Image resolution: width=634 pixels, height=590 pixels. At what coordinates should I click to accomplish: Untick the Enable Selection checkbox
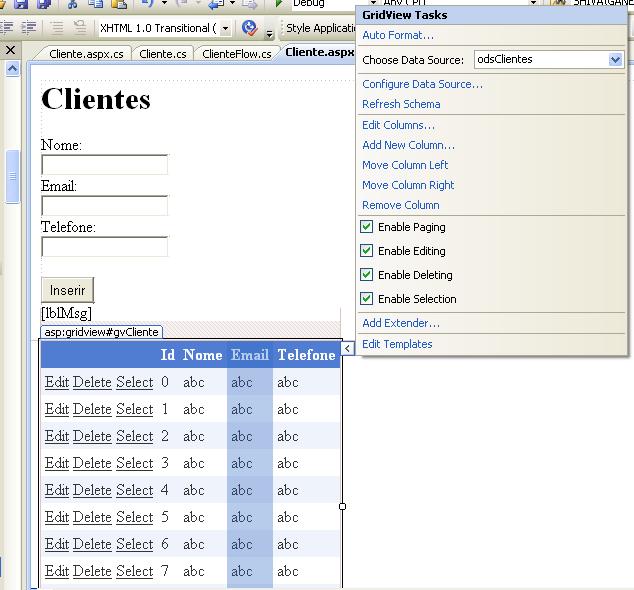pos(367,299)
